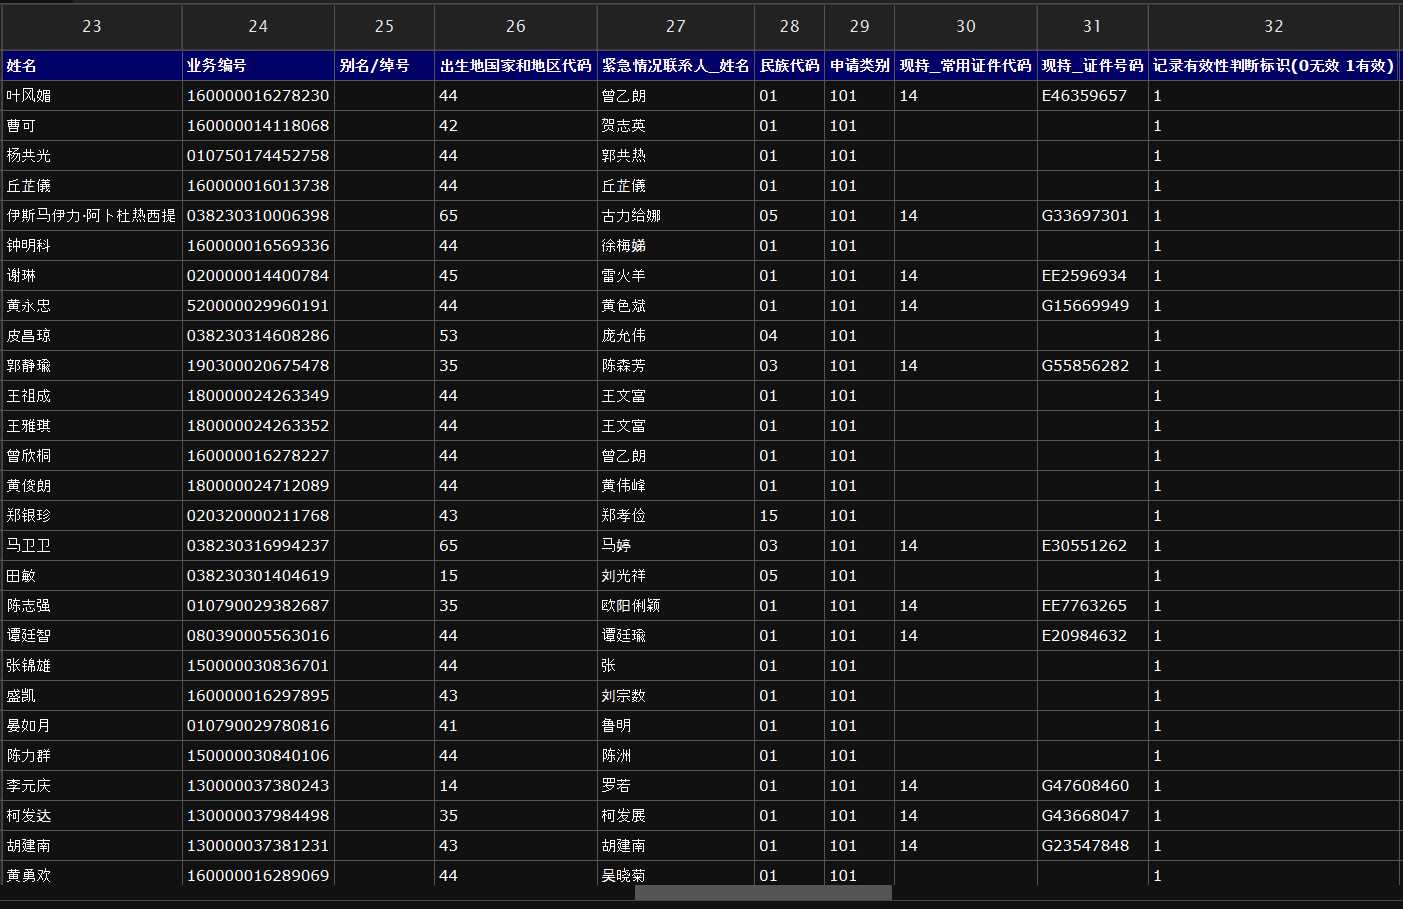
Task: Select business number 160000016569336
Action: tap(258, 246)
